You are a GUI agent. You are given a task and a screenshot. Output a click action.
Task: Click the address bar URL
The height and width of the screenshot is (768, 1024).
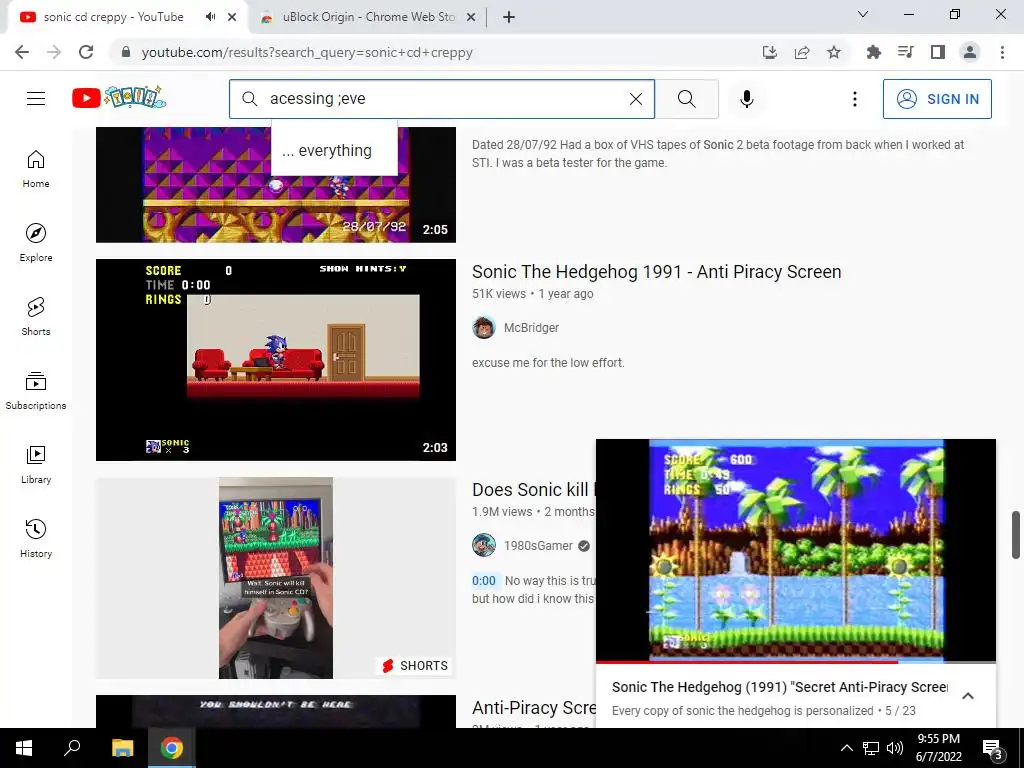point(307,53)
